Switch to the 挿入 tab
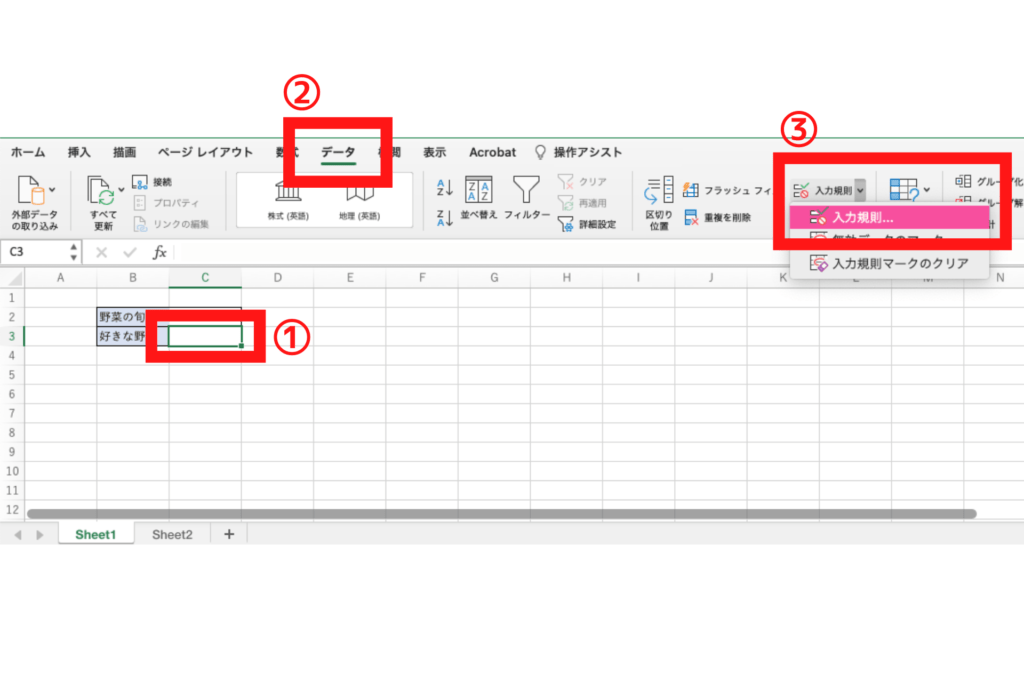The image size is (1024, 682). pos(79,152)
